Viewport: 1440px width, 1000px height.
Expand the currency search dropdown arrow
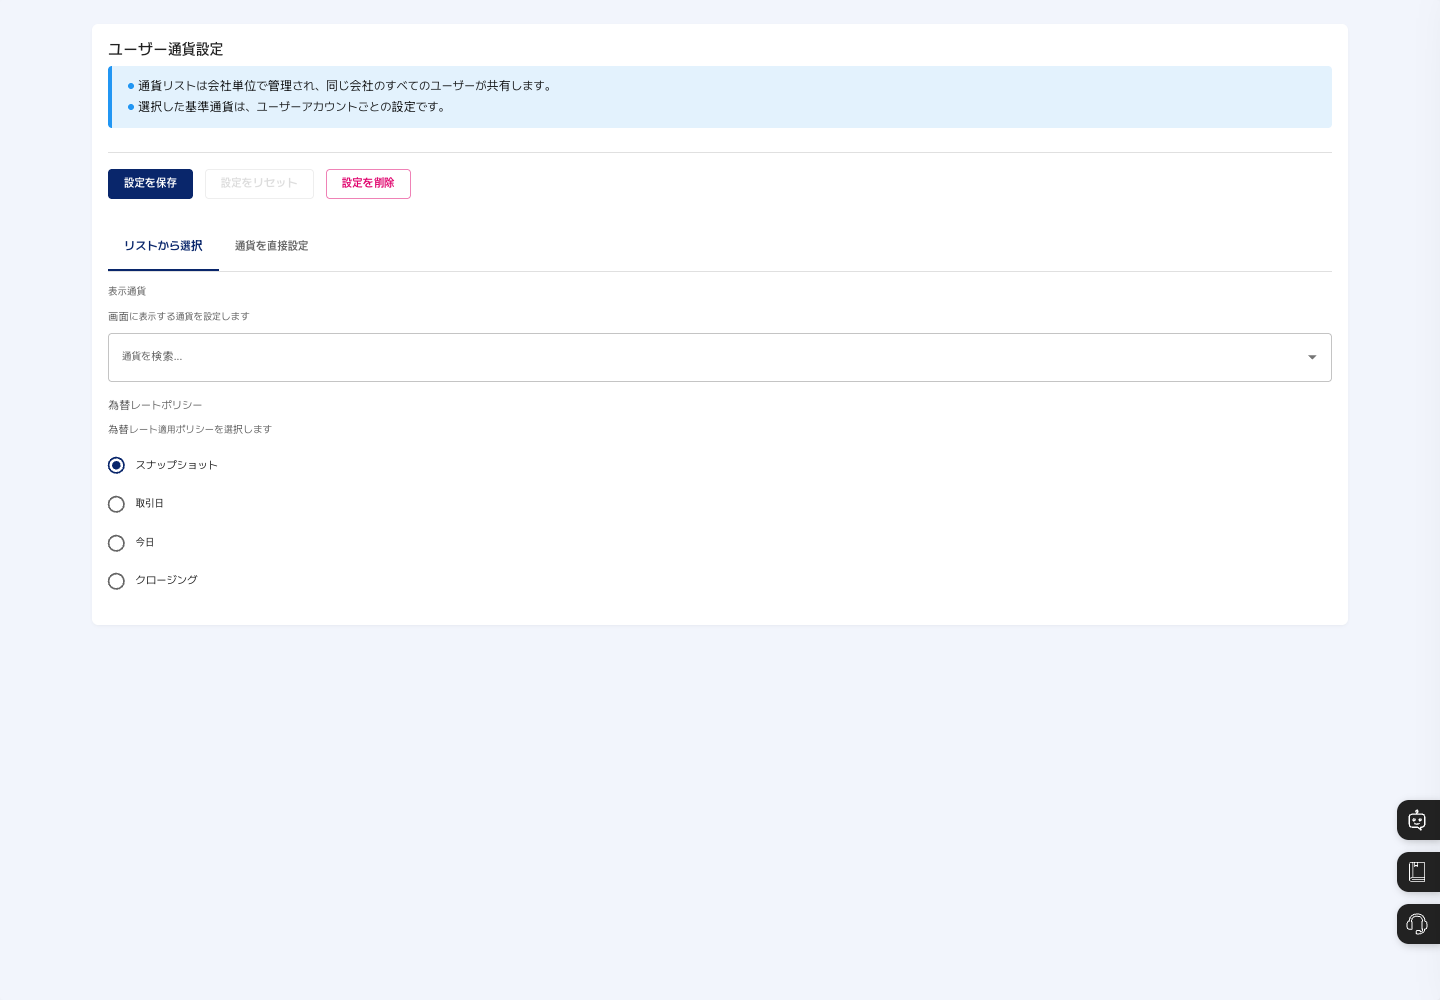[x=1312, y=357]
